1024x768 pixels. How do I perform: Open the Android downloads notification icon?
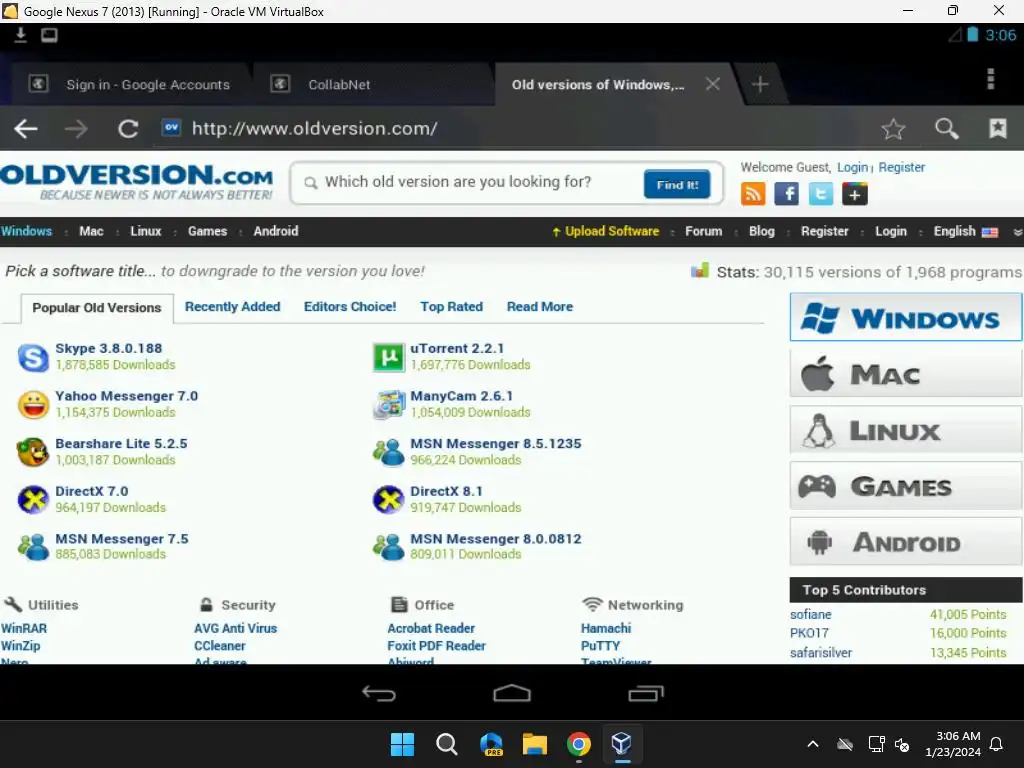point(20,35)
